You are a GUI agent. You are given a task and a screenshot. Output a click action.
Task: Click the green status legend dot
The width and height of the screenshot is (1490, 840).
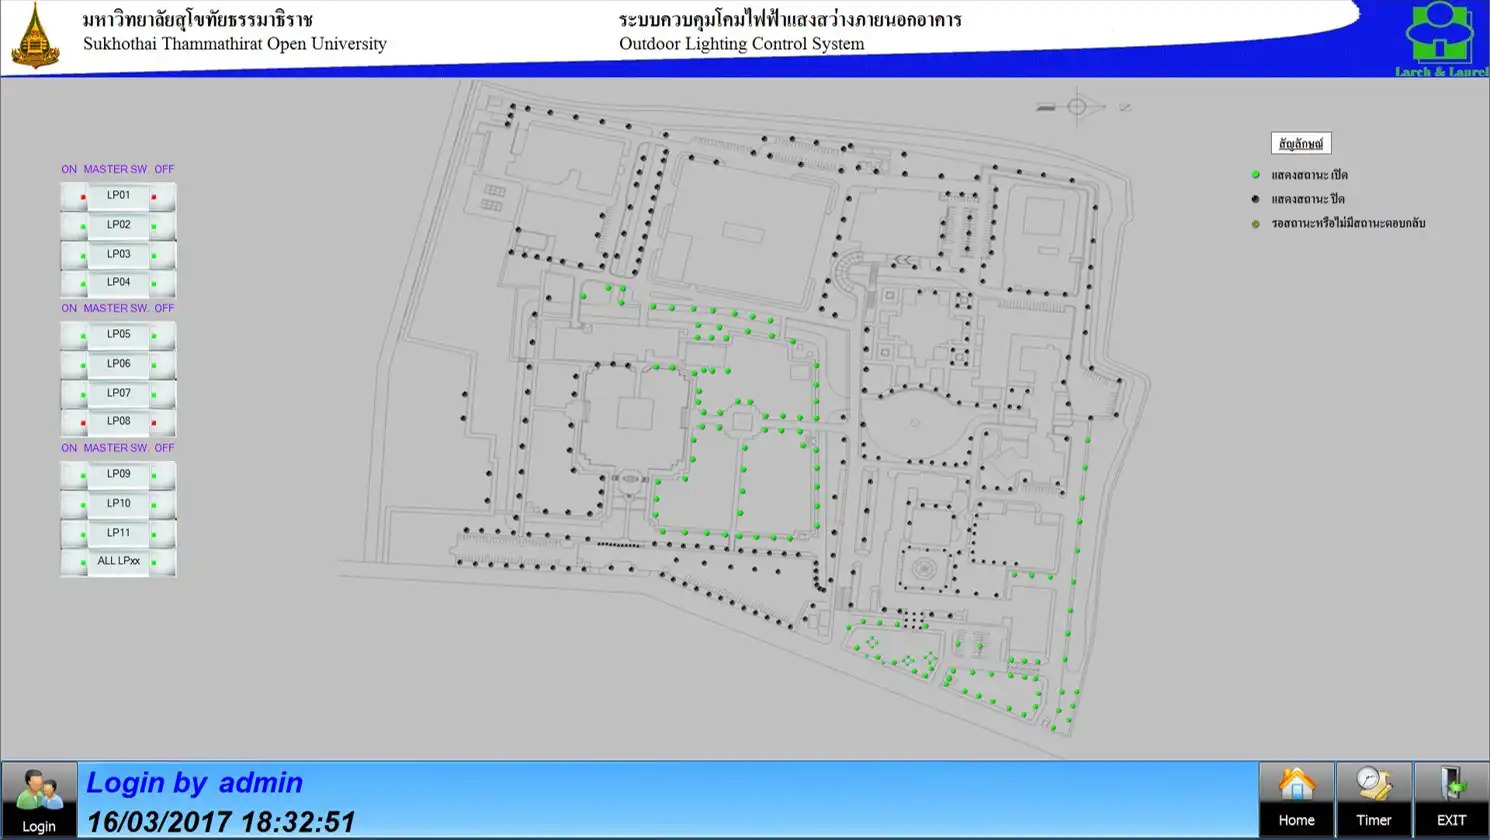1255,175
